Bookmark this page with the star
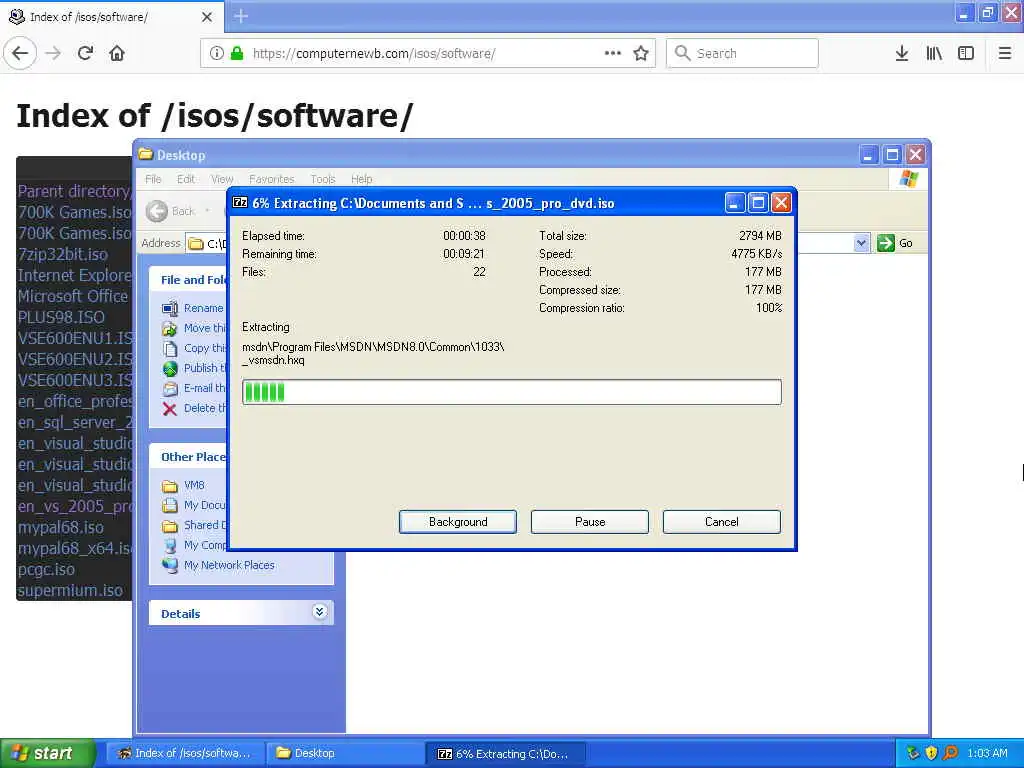 click(641, 53)
